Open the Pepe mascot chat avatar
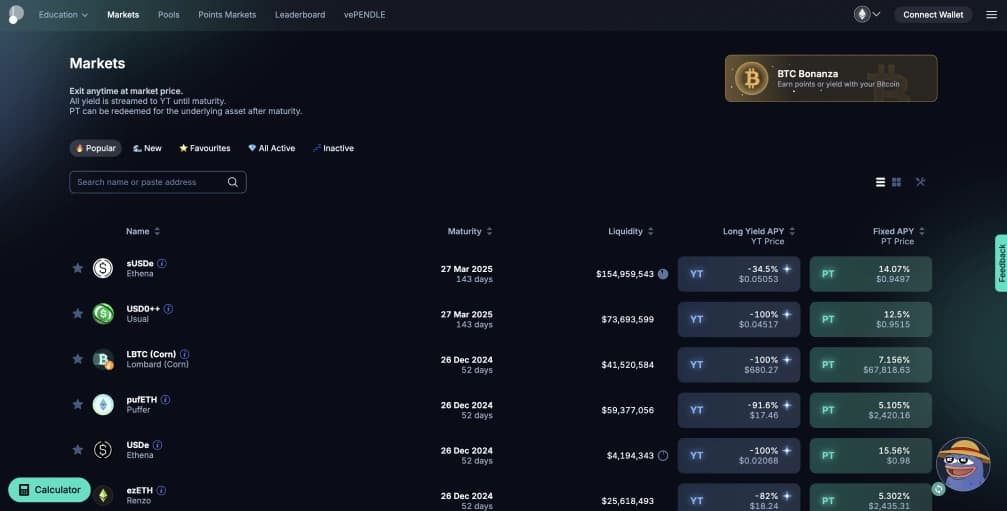1007x511 pixels. tap(962, 464)
